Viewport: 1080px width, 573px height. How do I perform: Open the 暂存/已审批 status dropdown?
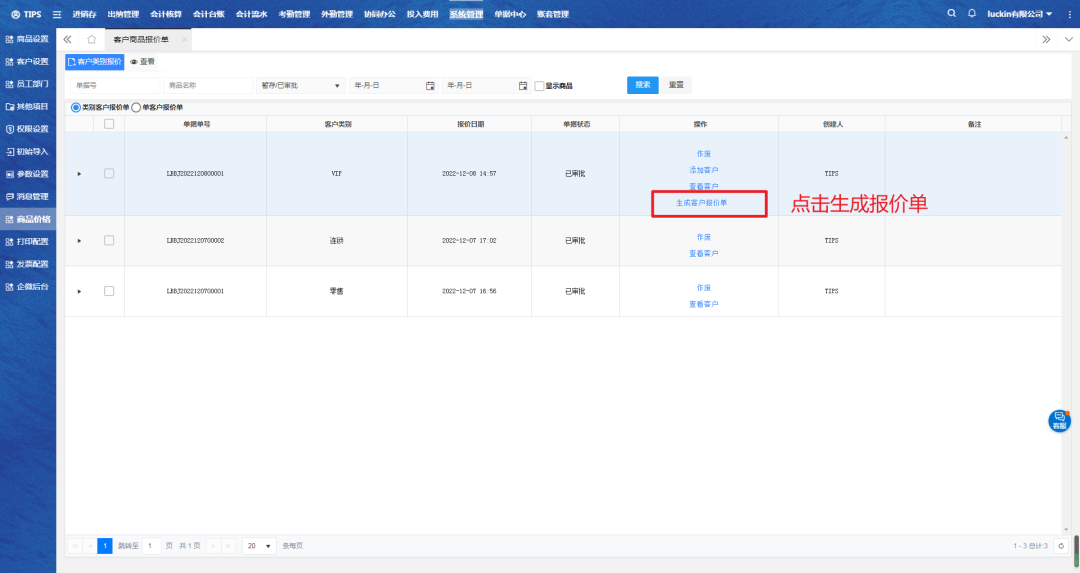point(300,86)
